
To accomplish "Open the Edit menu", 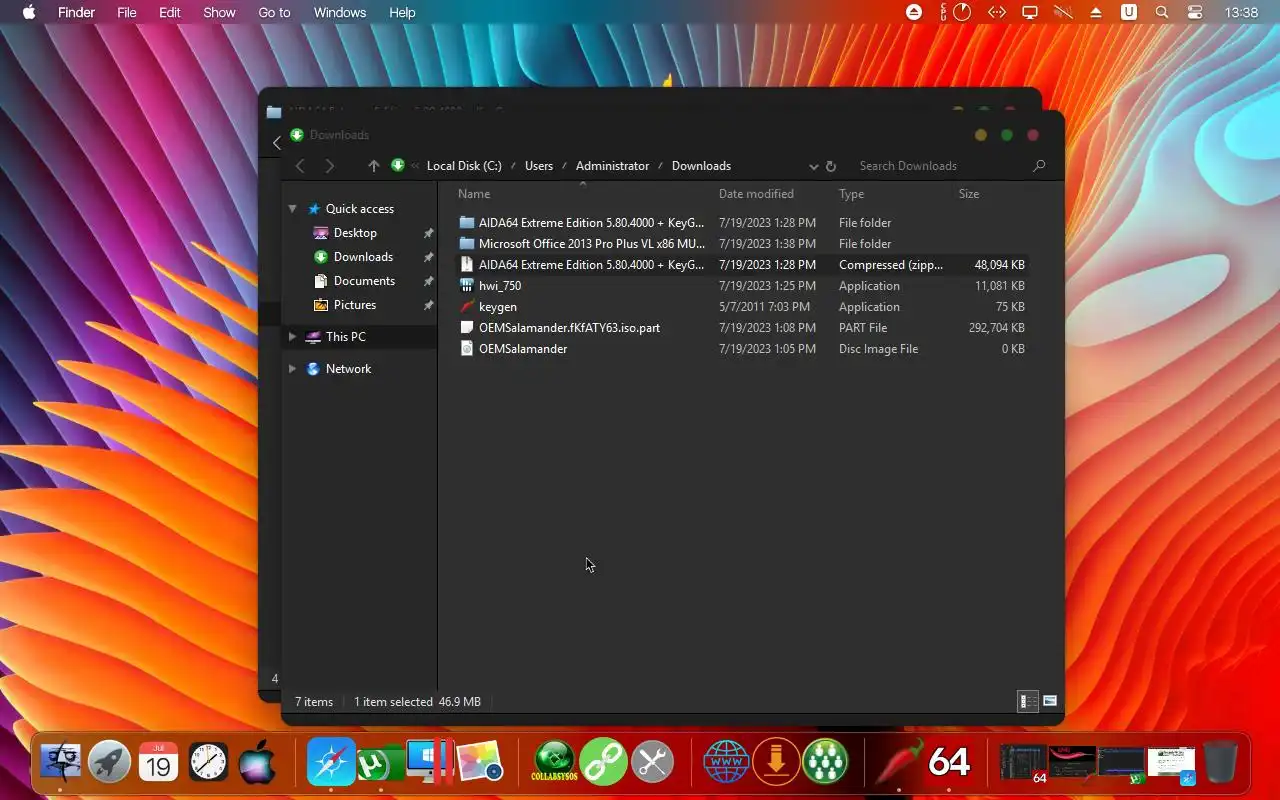I will 170,12.
